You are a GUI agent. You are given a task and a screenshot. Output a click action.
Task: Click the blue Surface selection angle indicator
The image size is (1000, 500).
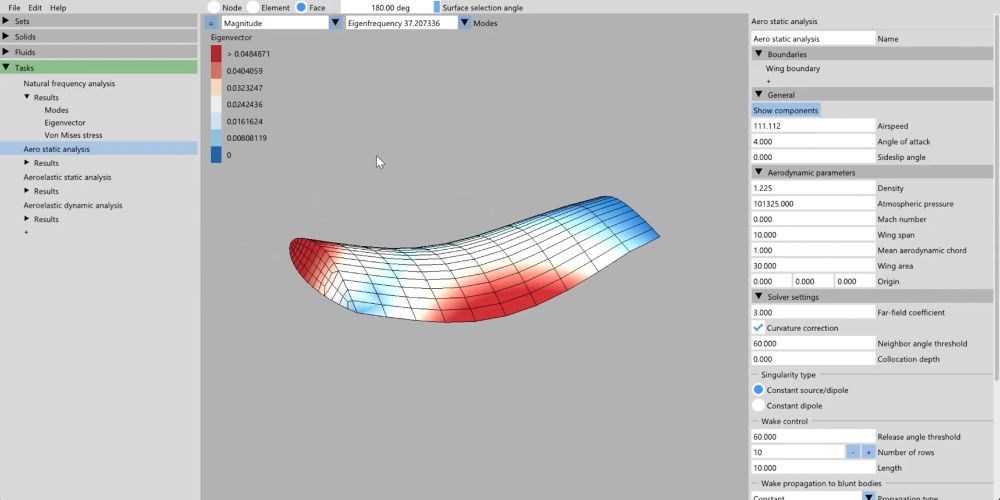(x=436, y=8)
